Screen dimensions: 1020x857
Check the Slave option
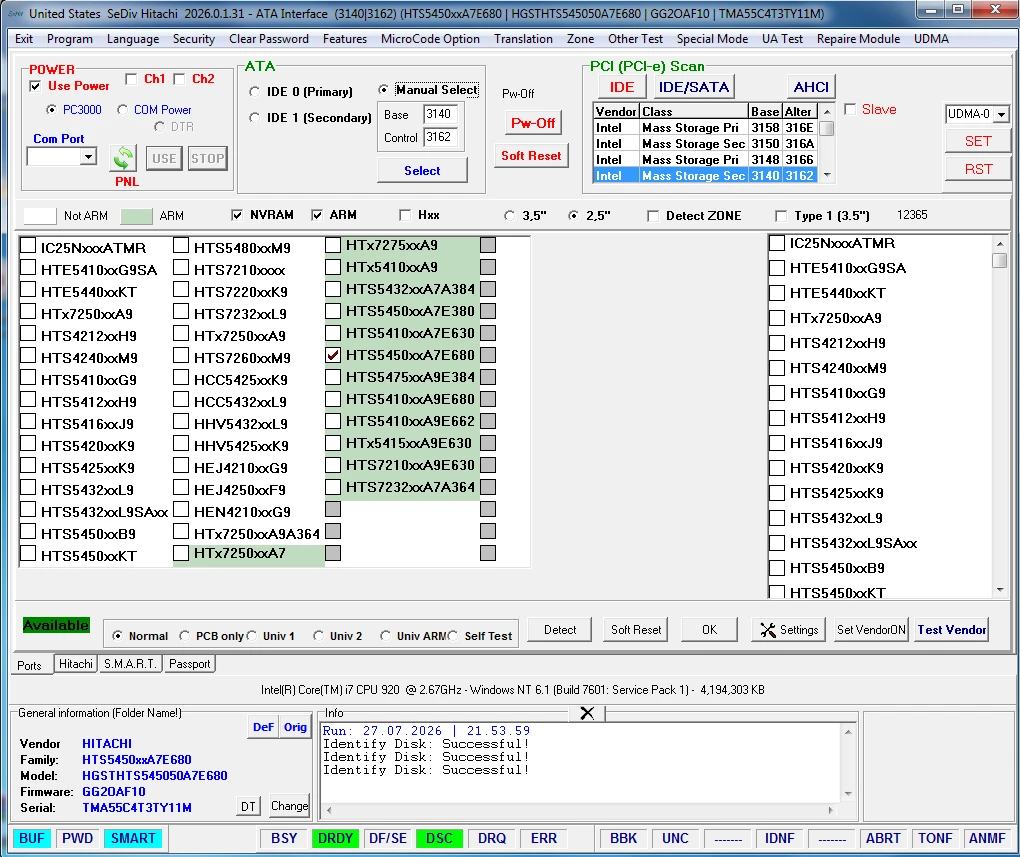[x=850, y=109]
